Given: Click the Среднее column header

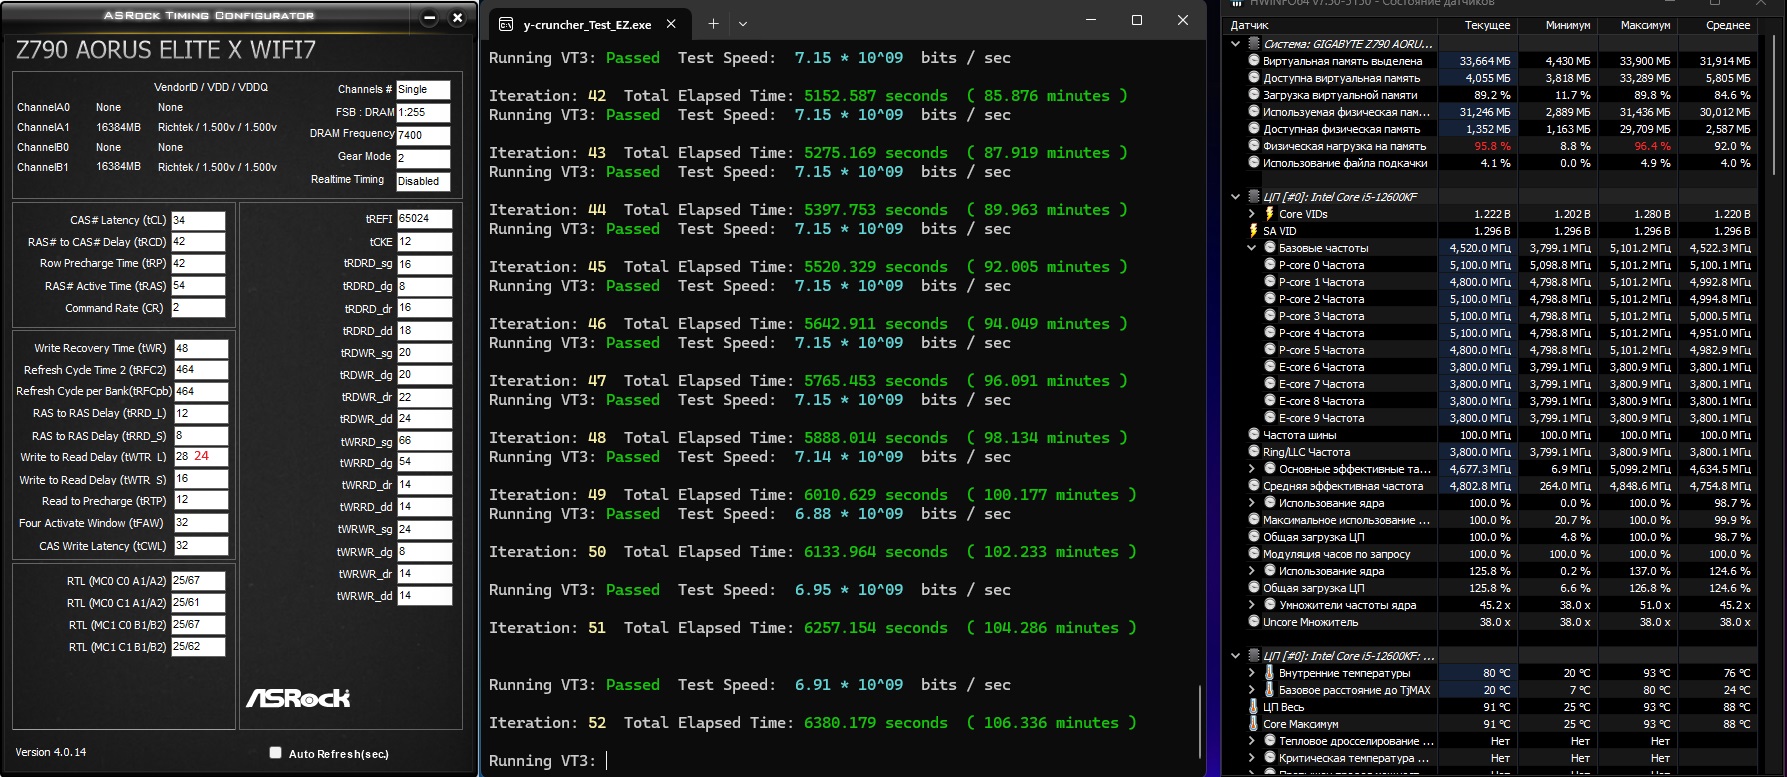Looking at the screenshot, I should click(1717, 25).
